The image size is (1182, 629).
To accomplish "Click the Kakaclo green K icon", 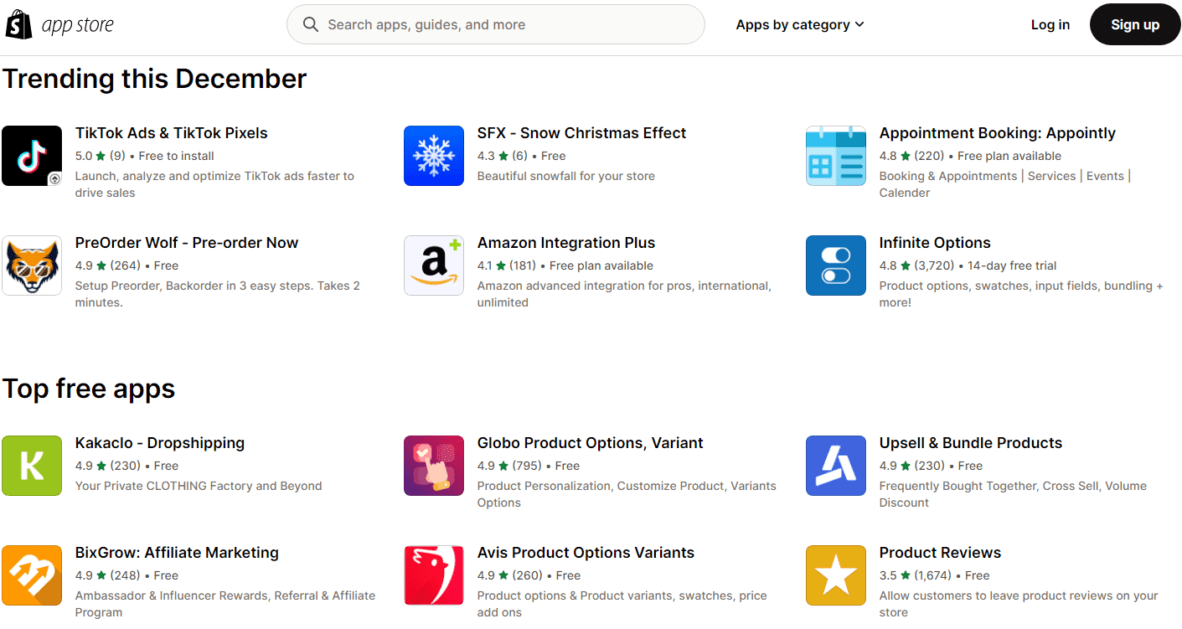I will [32, 466].
